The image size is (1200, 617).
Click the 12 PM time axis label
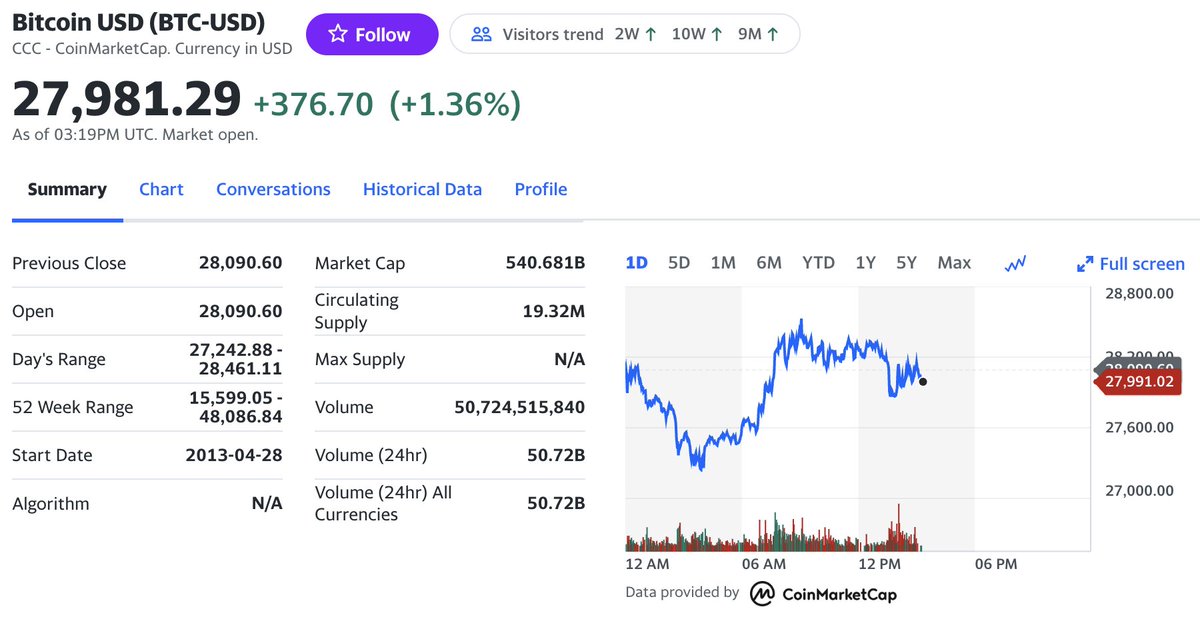point(879,564)
